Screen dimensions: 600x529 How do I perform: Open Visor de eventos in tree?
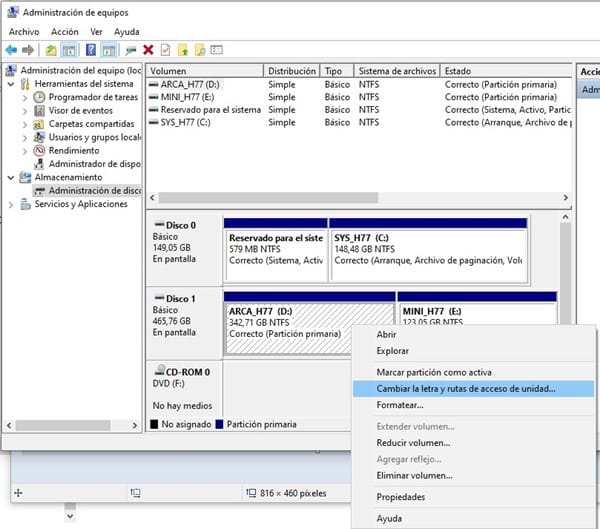tap(80, 111)
